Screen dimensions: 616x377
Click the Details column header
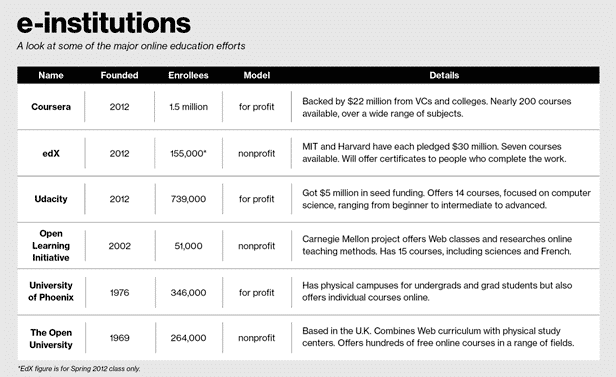click(444, 75)
